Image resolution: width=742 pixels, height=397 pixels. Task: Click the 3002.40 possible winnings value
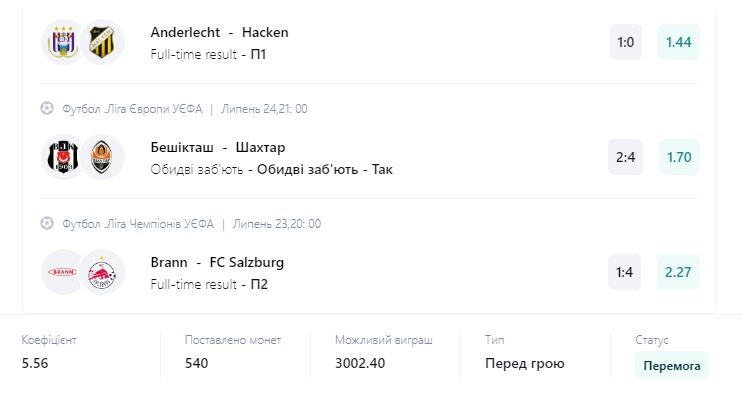360,363
